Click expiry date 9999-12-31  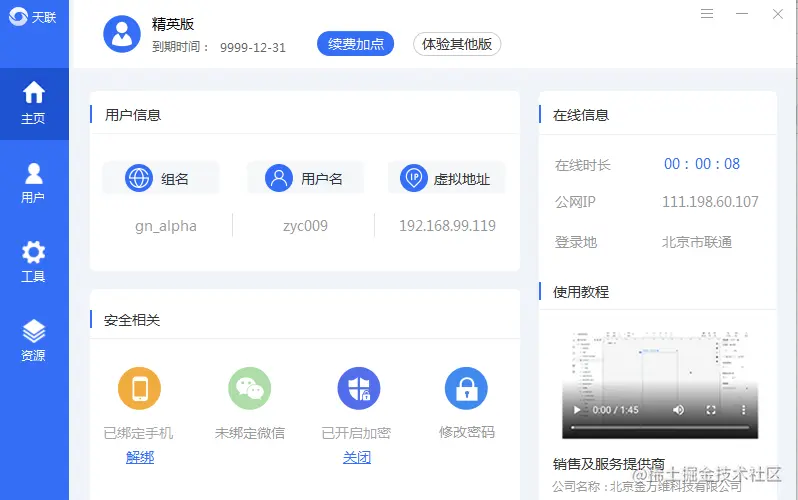click(x=253, y=47)
